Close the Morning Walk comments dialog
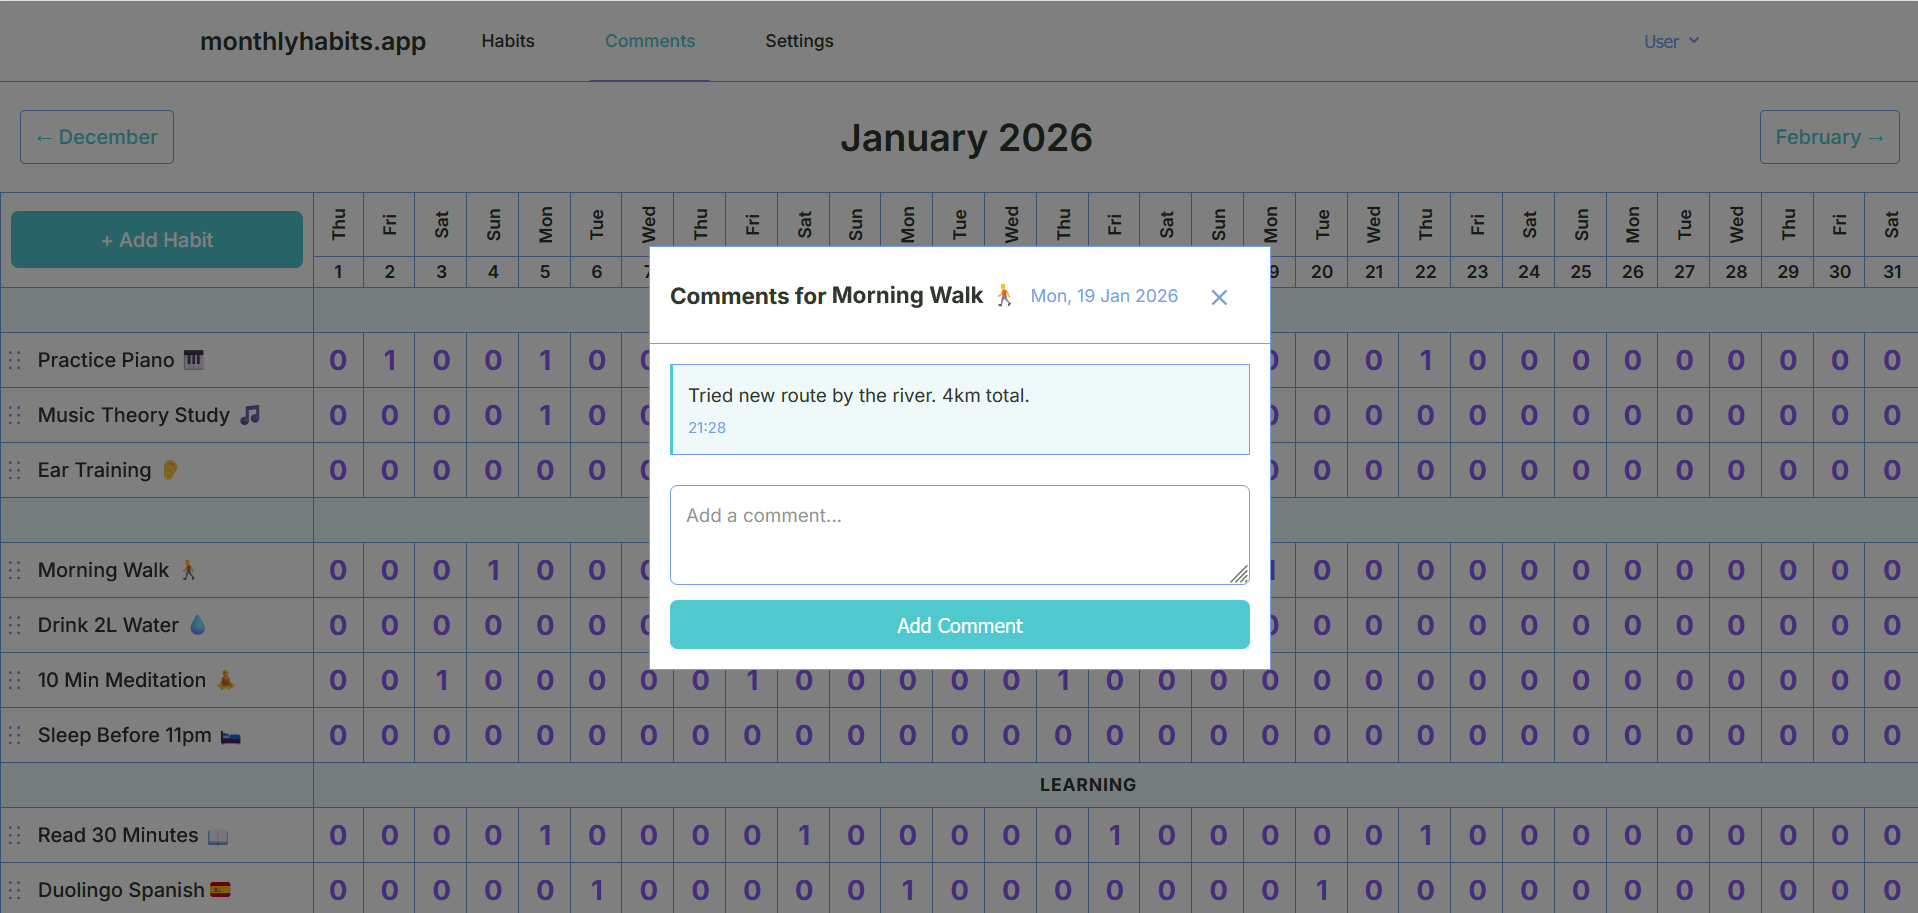 1218,297
